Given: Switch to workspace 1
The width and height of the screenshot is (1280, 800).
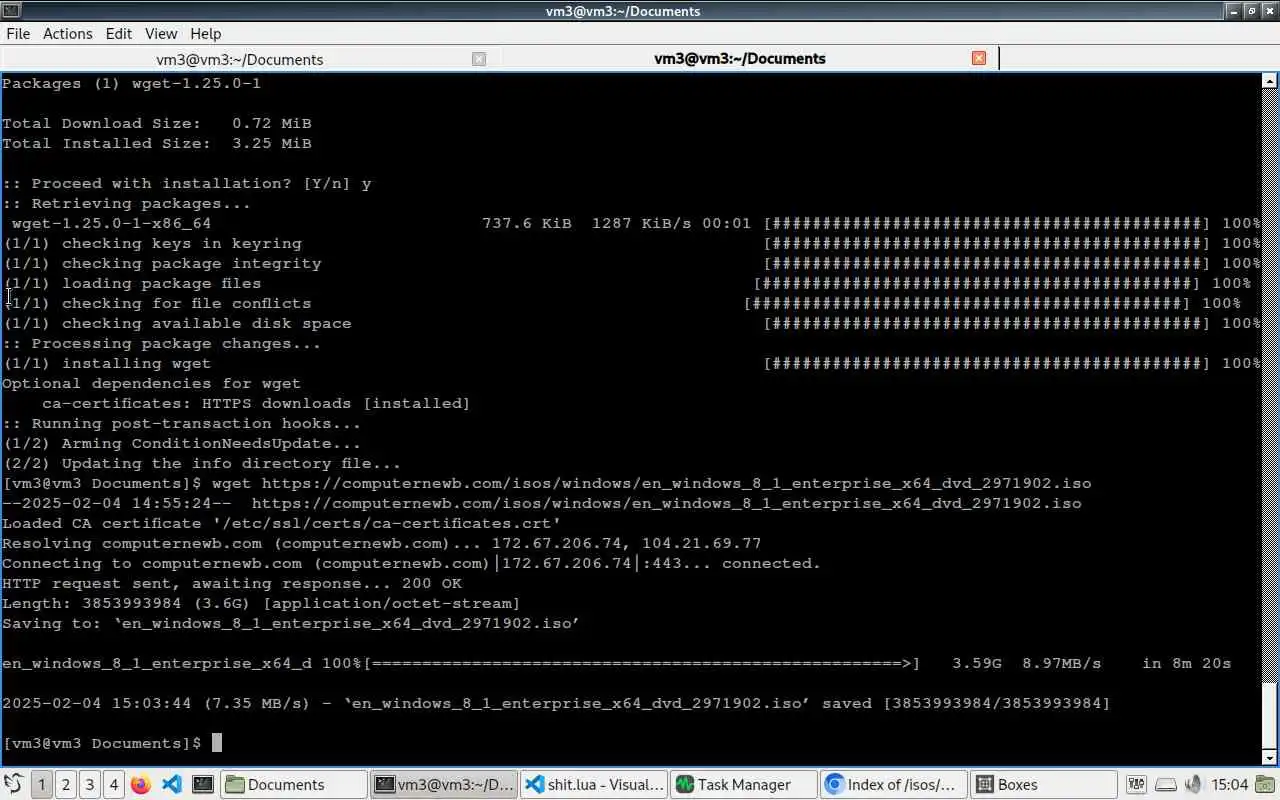Looking at the screenshot, I should tap(41, 784).
